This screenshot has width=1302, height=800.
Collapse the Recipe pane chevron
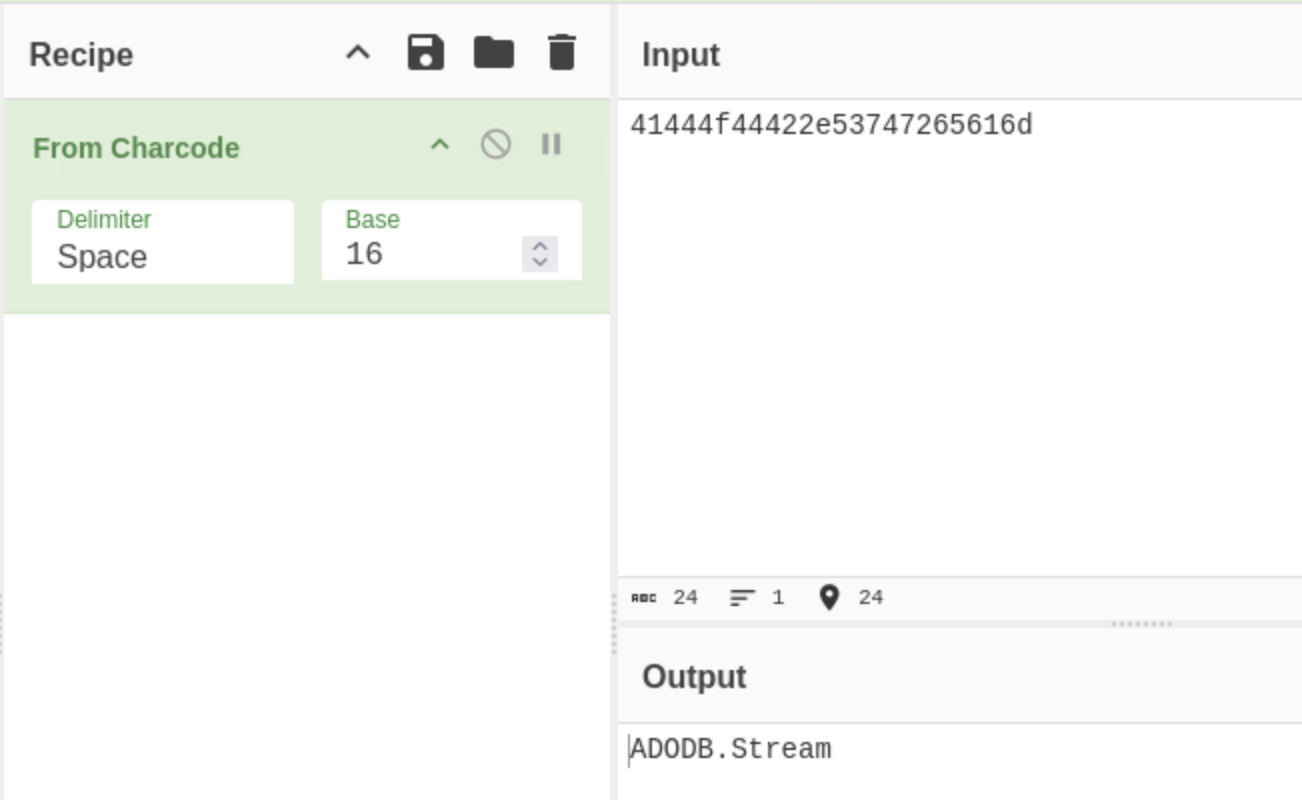358,53
